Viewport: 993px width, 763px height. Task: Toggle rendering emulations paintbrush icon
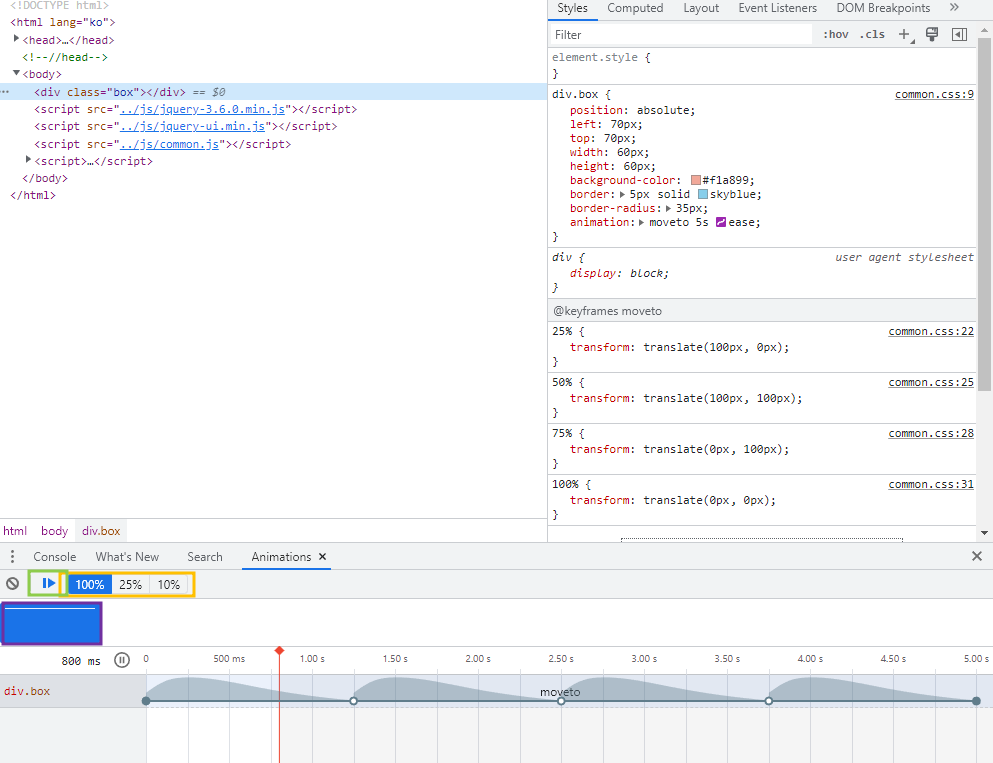[x=932, y=34]
